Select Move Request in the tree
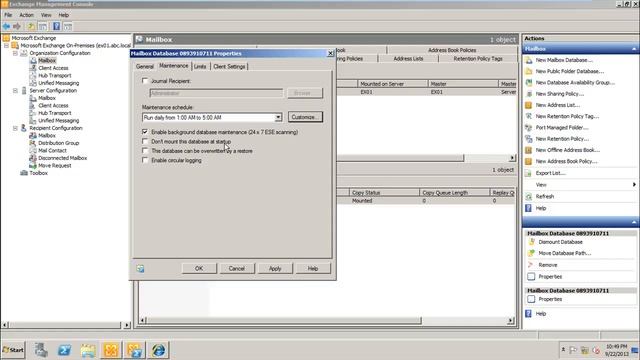Screen dimensions: 640x360 coord(55,166)
